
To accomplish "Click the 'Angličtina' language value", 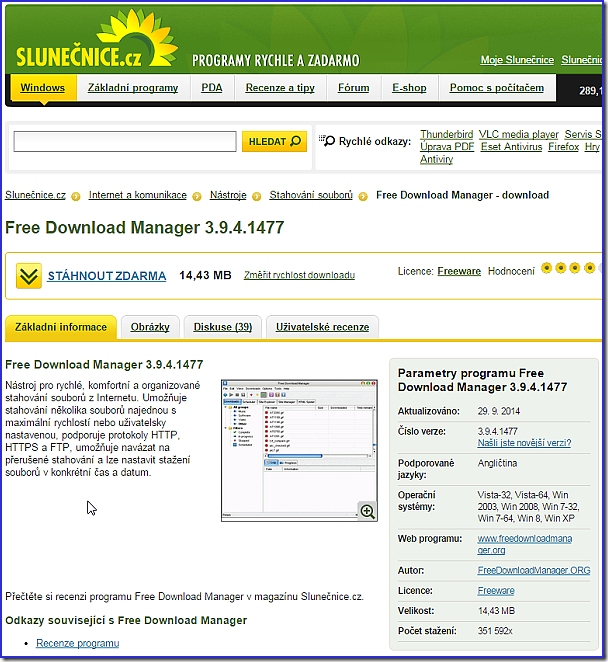I will pyautogui.click(x=497, y=463).
